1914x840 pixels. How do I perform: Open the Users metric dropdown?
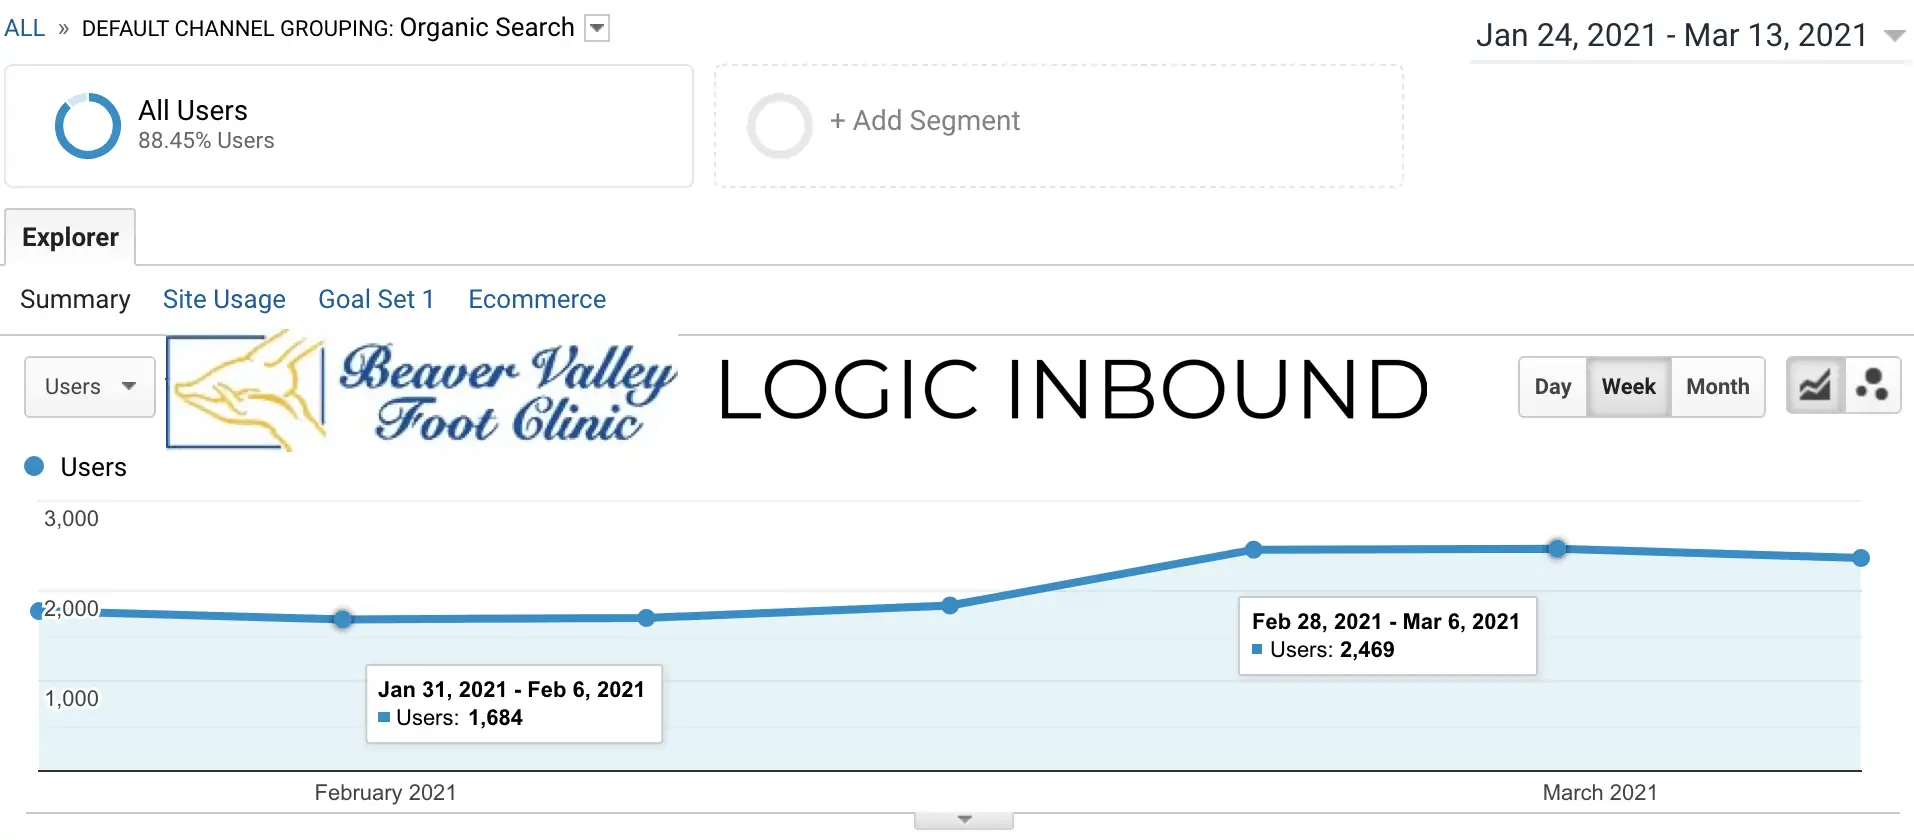(90, 387)
